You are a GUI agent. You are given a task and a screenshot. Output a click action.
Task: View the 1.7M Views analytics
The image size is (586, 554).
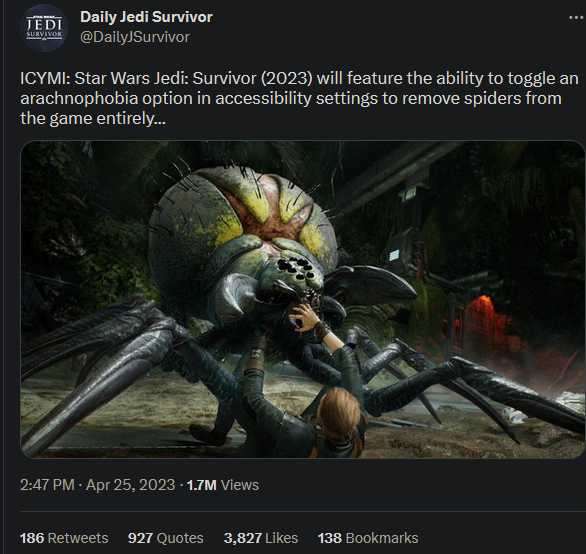(222, 485)
